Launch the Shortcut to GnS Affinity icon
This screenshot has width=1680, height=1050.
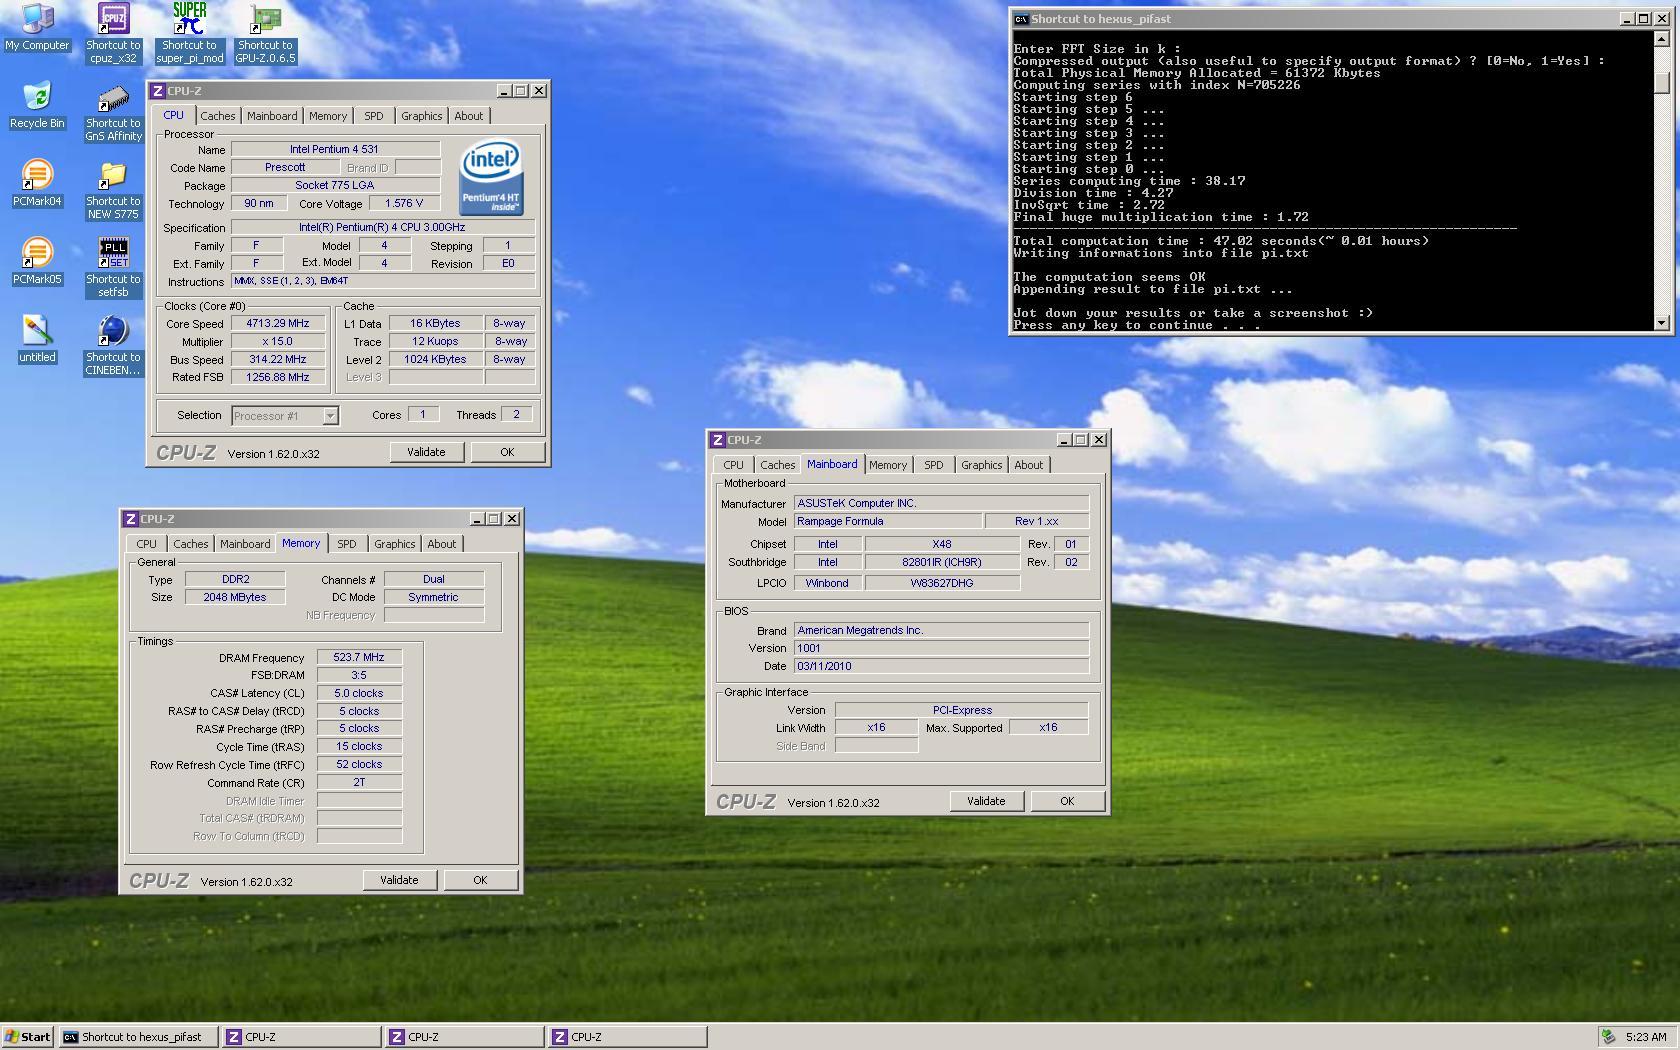tap(113, 112)
